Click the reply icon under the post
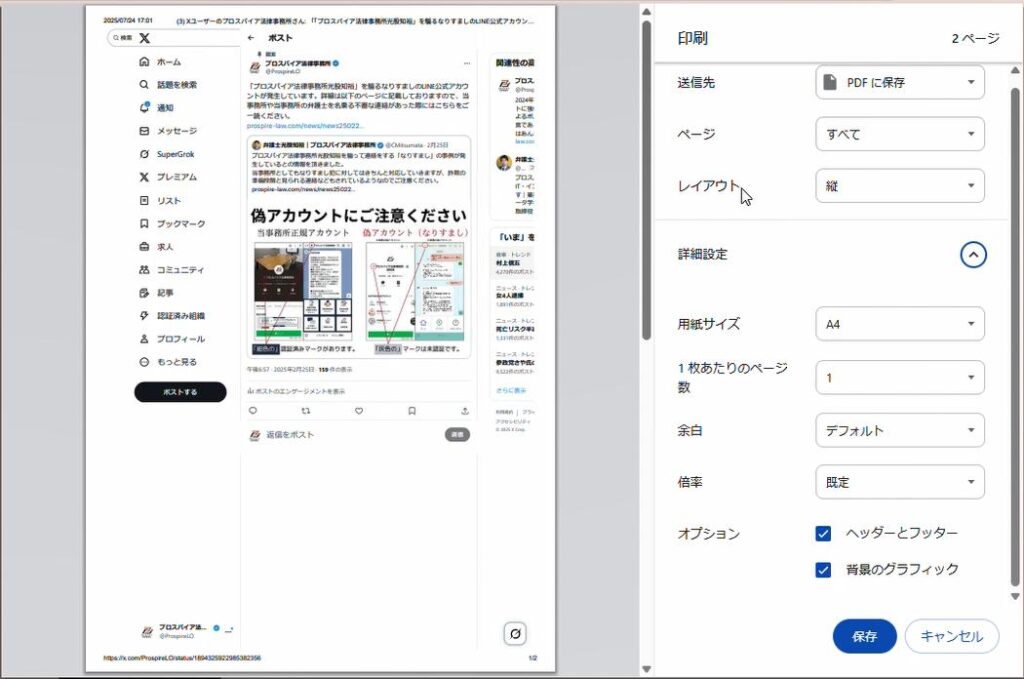 click(x=253, y=411)
